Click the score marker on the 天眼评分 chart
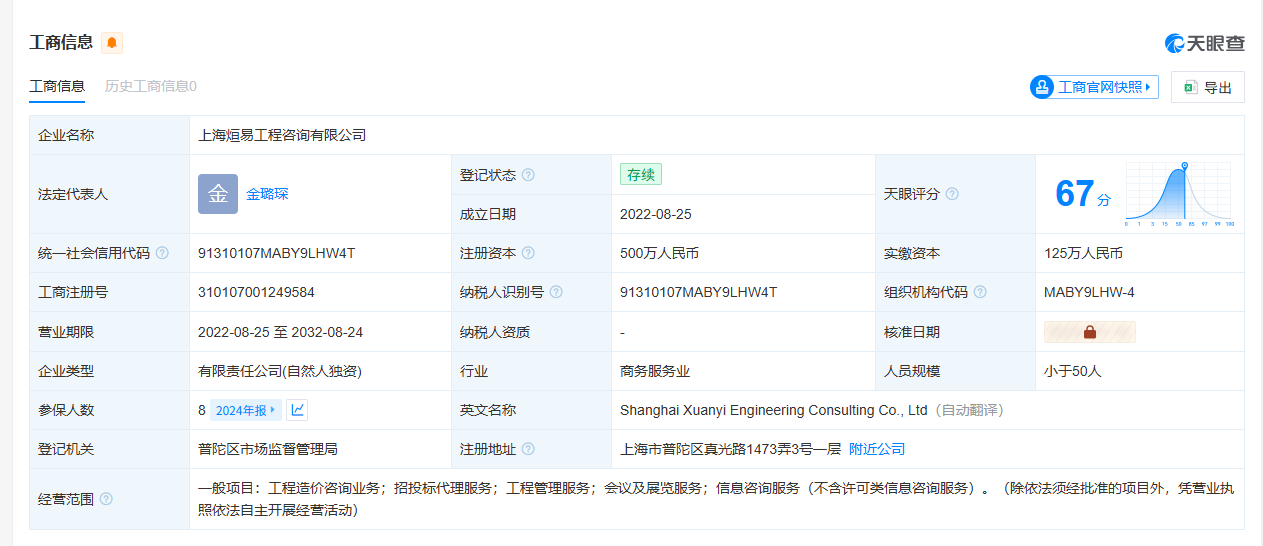Image resolution: width=1263 pixels, height=546 pixels. point(1185,166)
